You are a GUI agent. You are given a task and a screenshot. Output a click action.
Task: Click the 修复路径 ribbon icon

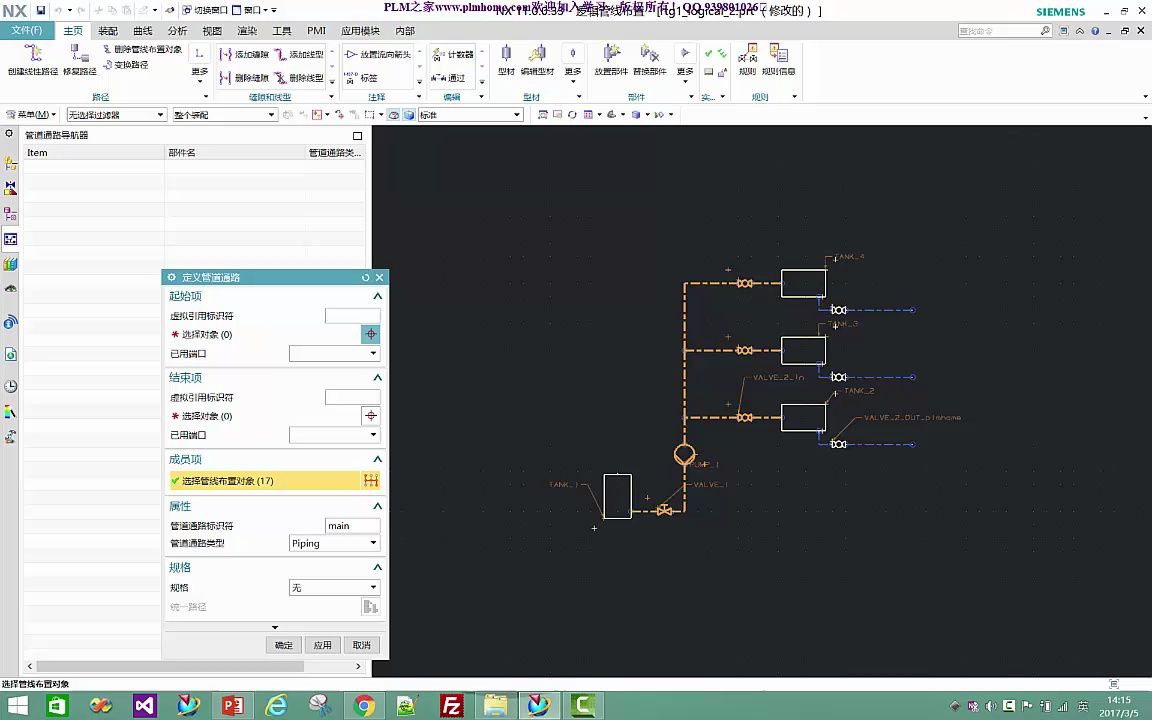[x=80, y=55]
